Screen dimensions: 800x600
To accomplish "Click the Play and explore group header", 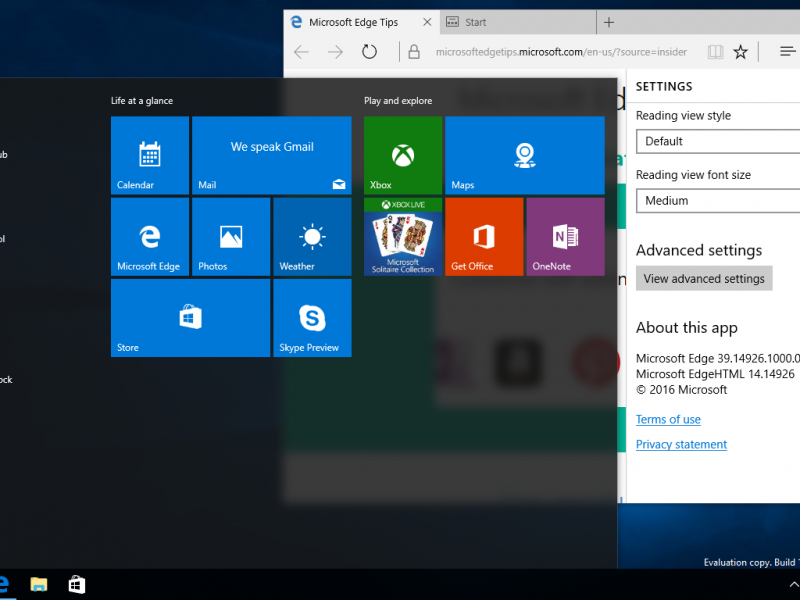I will pos(398,101).
